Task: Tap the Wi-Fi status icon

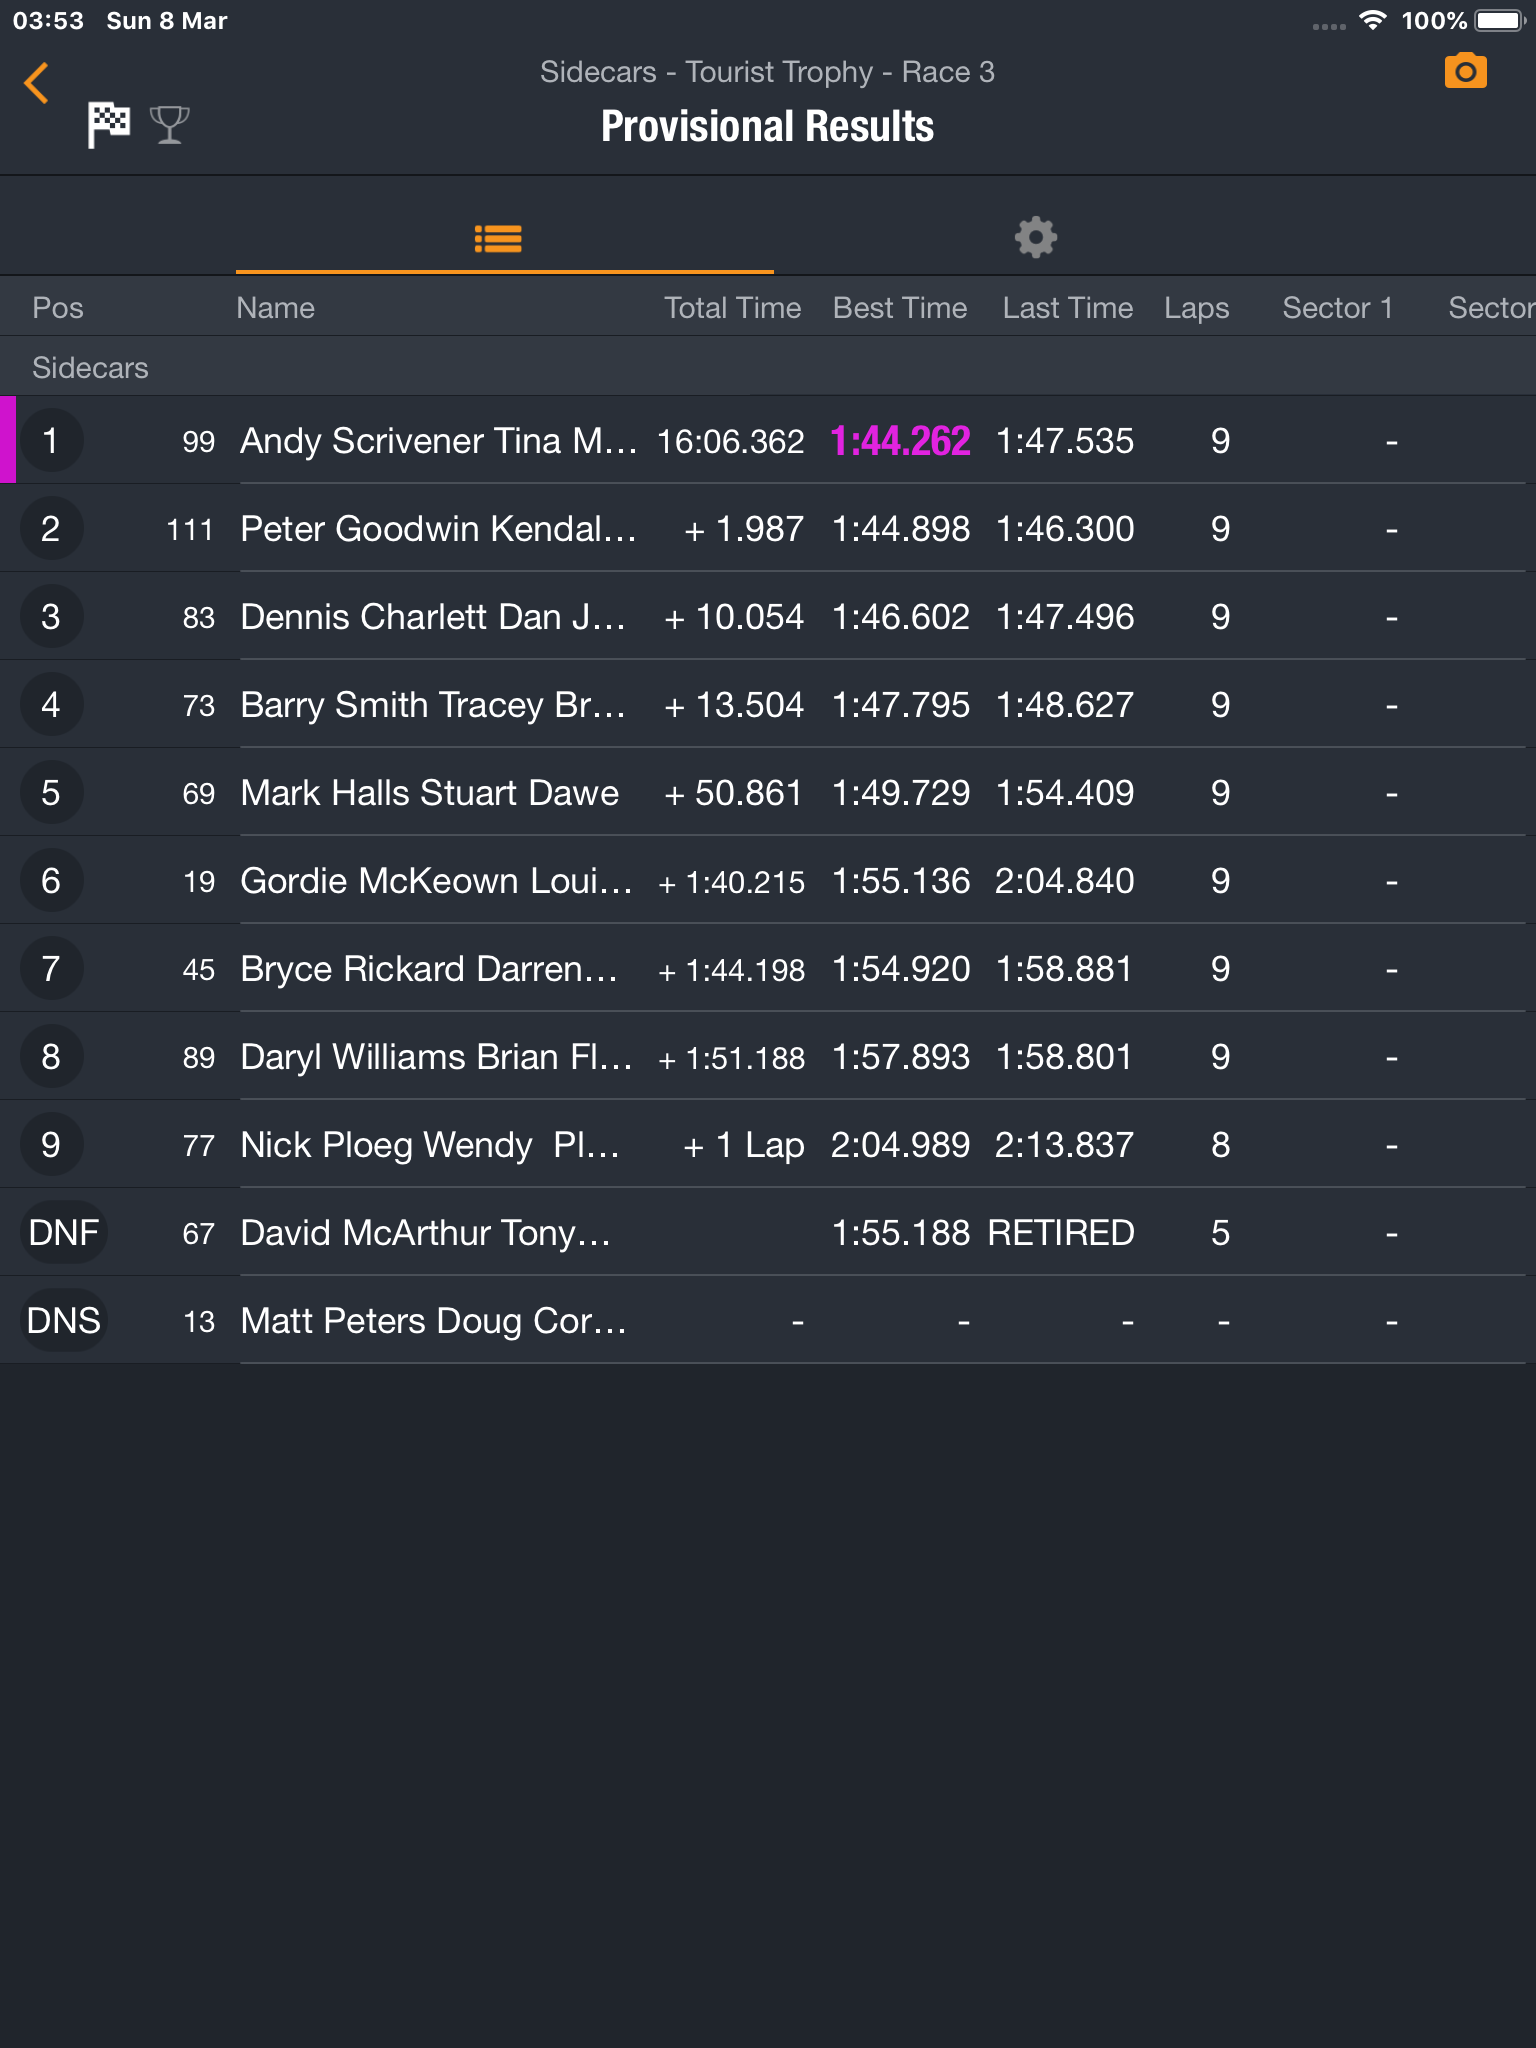Action: [x=1373, y=20]
